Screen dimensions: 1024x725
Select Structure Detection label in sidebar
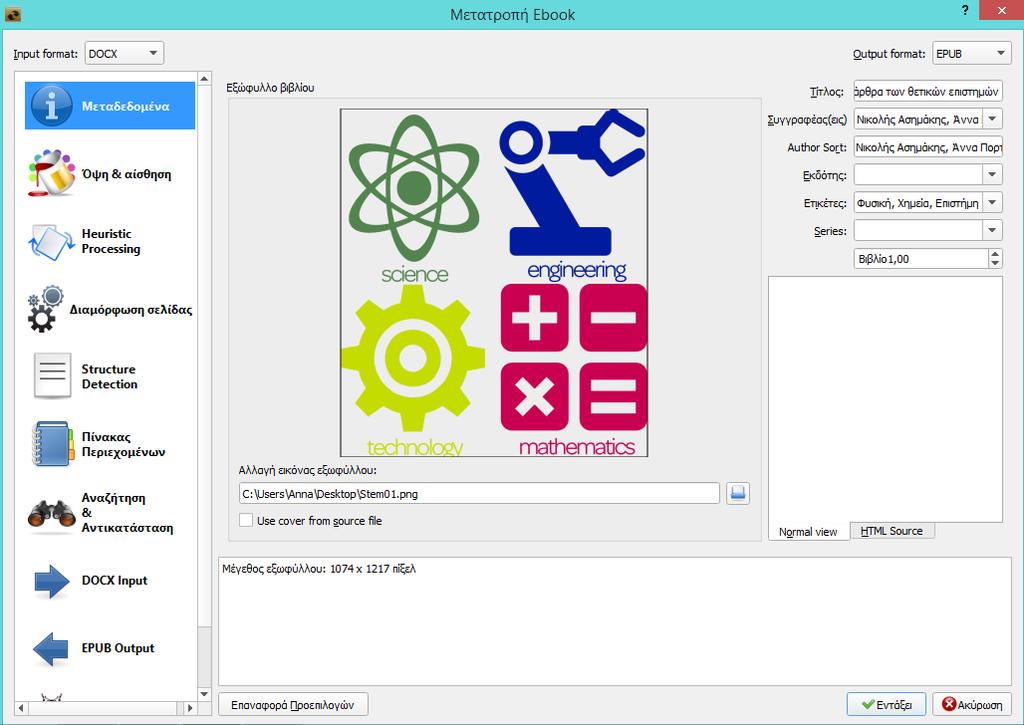(109, 376)
